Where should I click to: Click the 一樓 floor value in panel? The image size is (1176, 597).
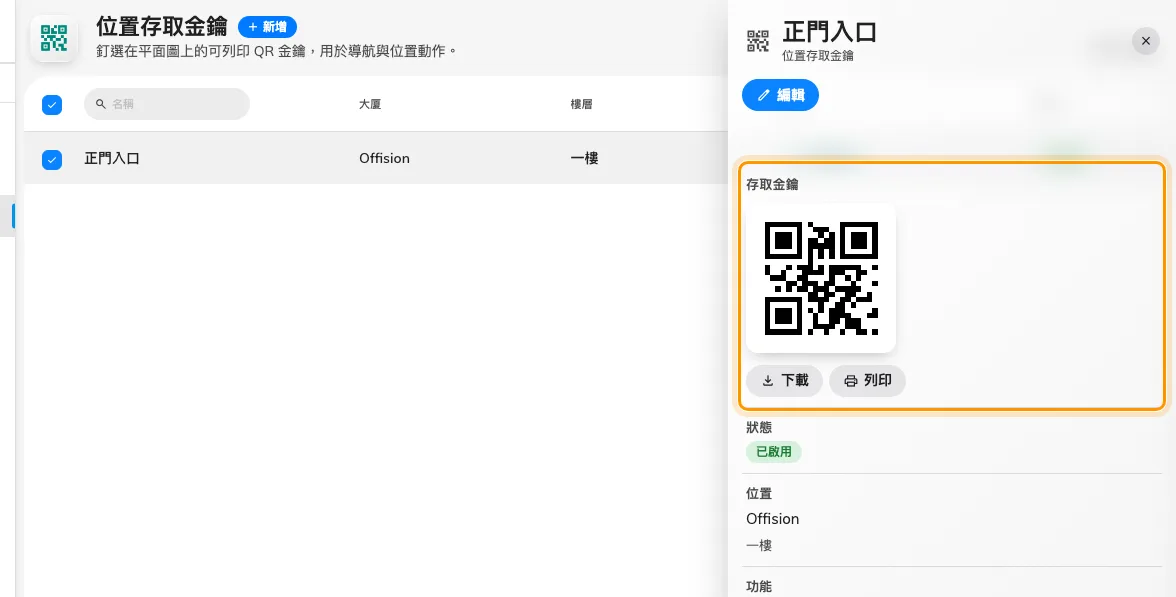[759, 545]
